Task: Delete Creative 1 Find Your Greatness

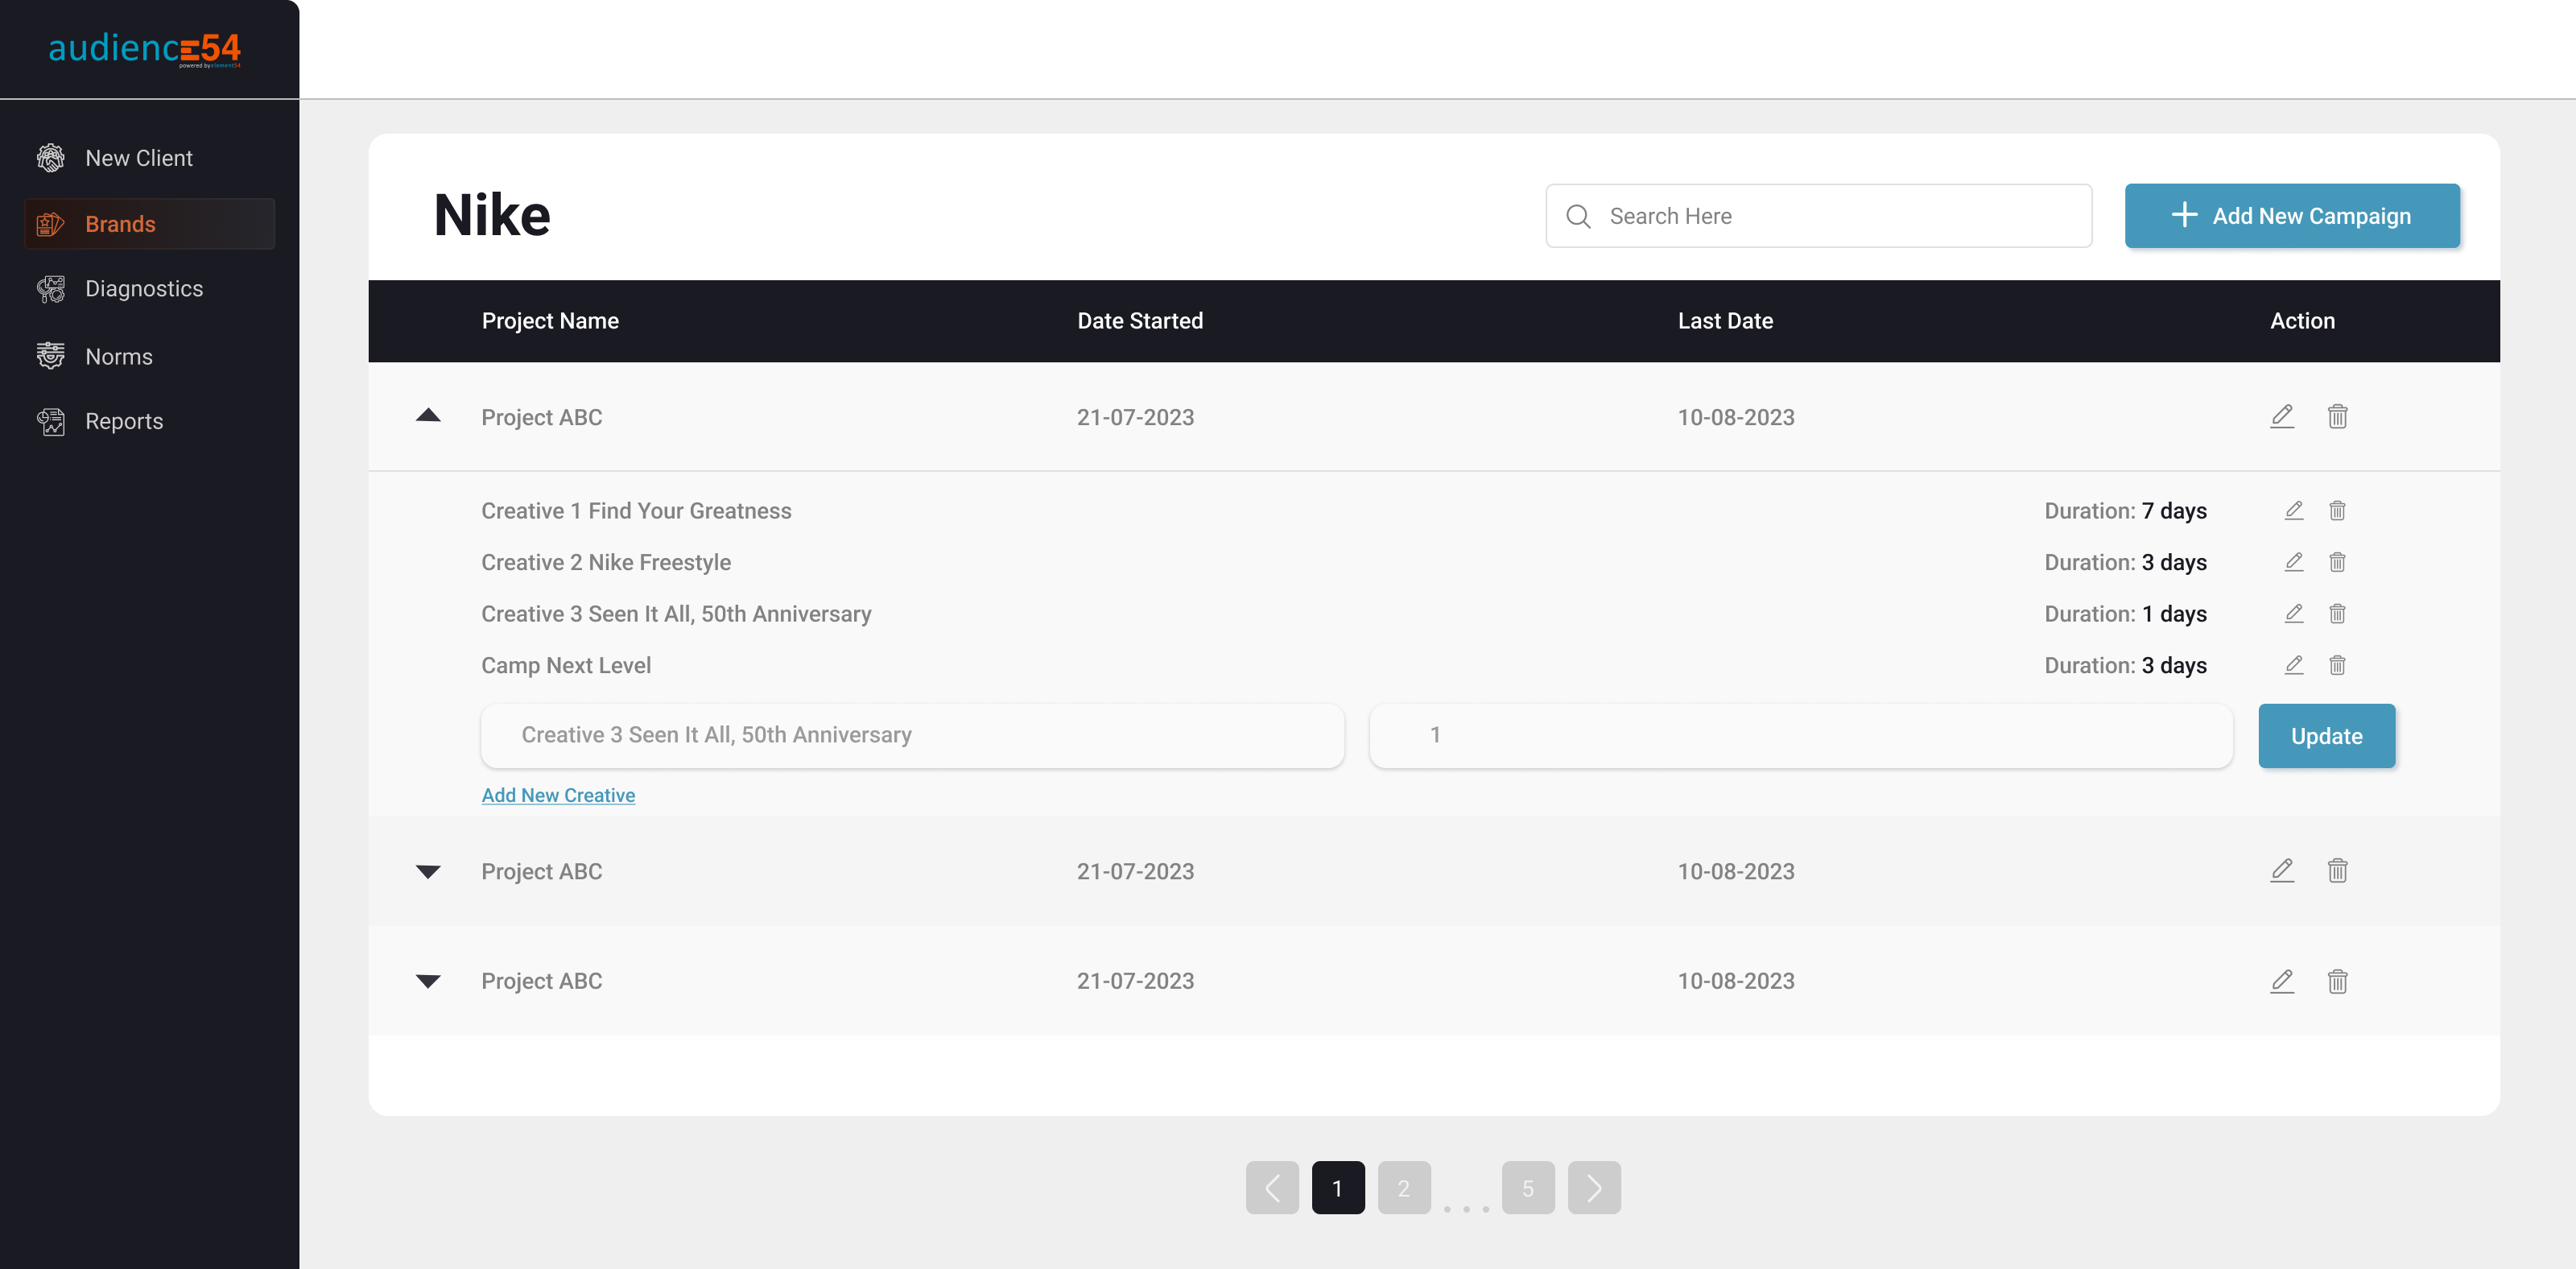Action: tap(2337, 510)
